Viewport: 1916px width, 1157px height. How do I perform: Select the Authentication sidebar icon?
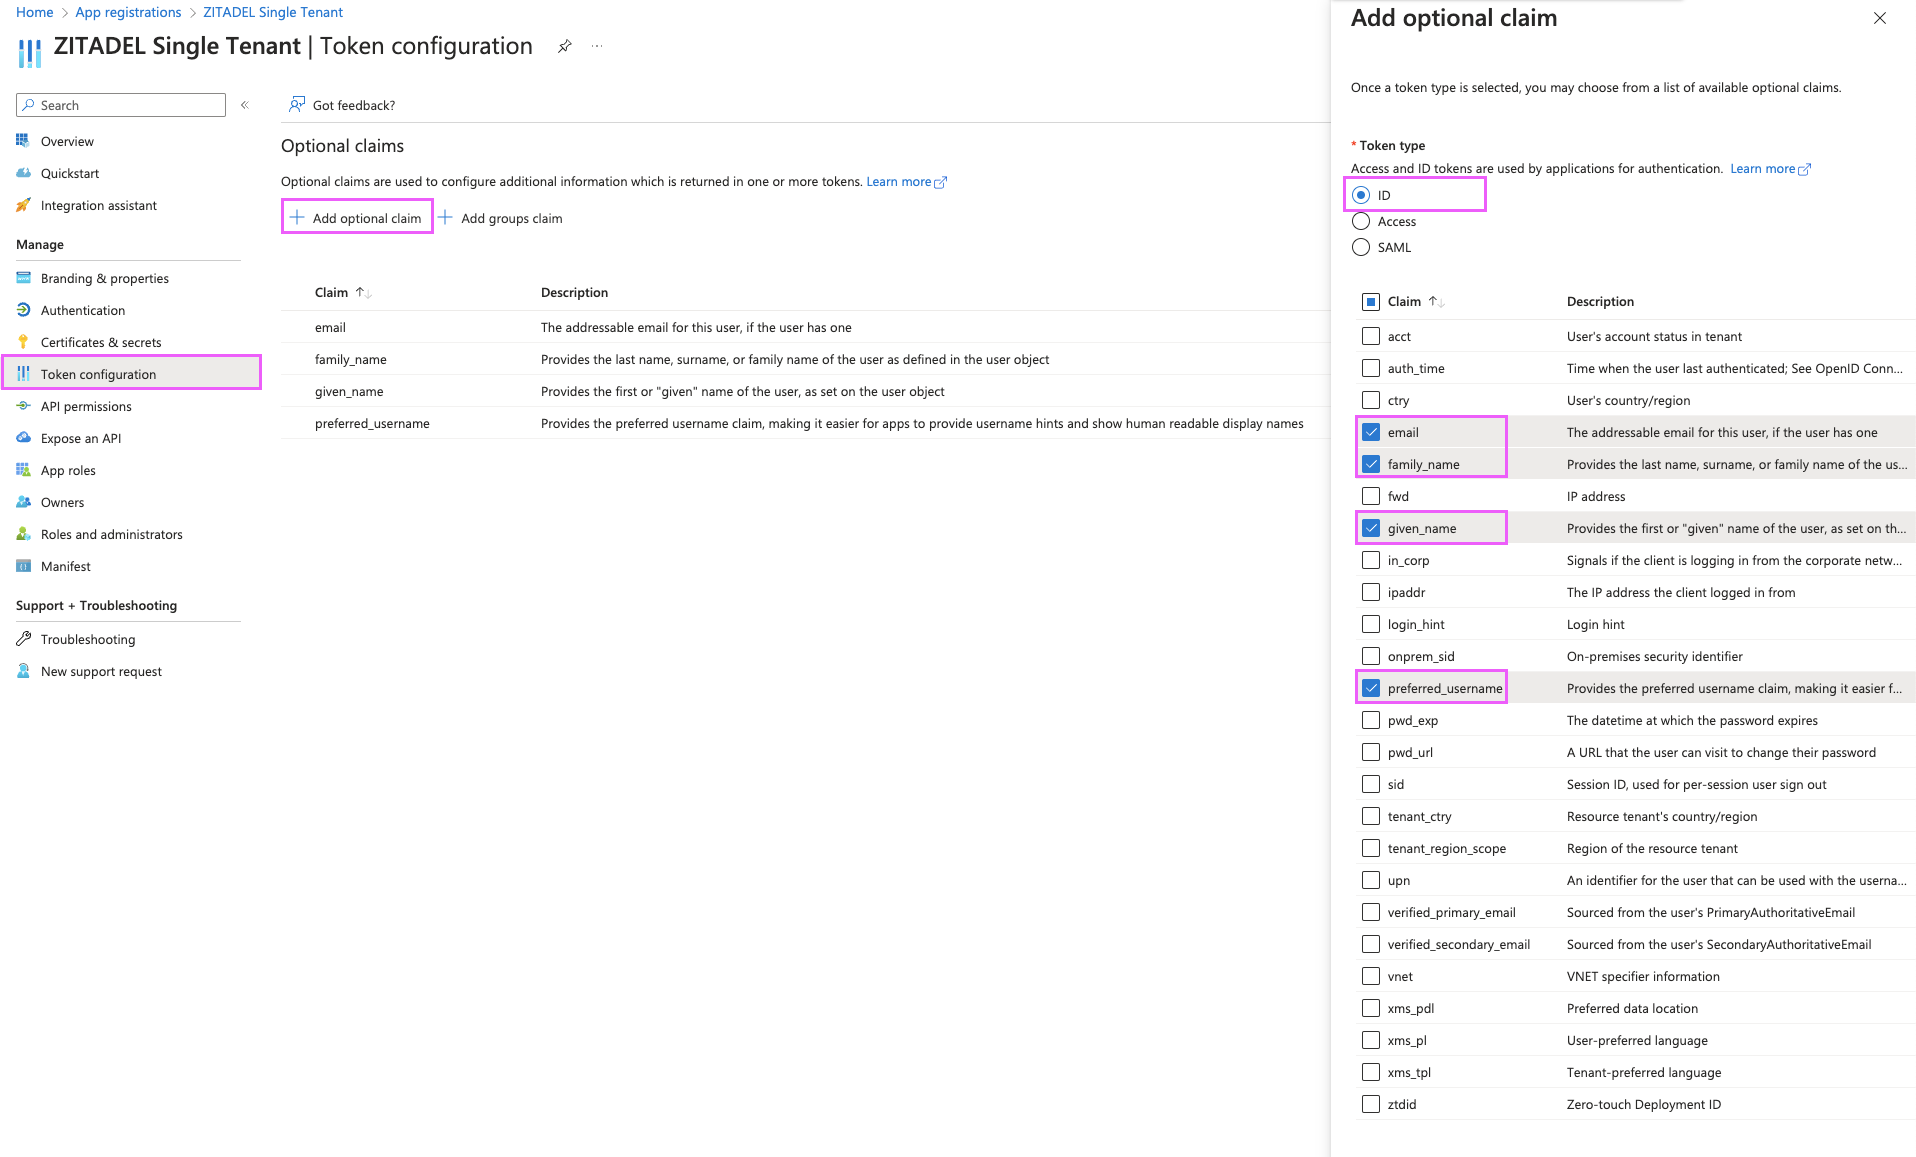coord(23,310)
